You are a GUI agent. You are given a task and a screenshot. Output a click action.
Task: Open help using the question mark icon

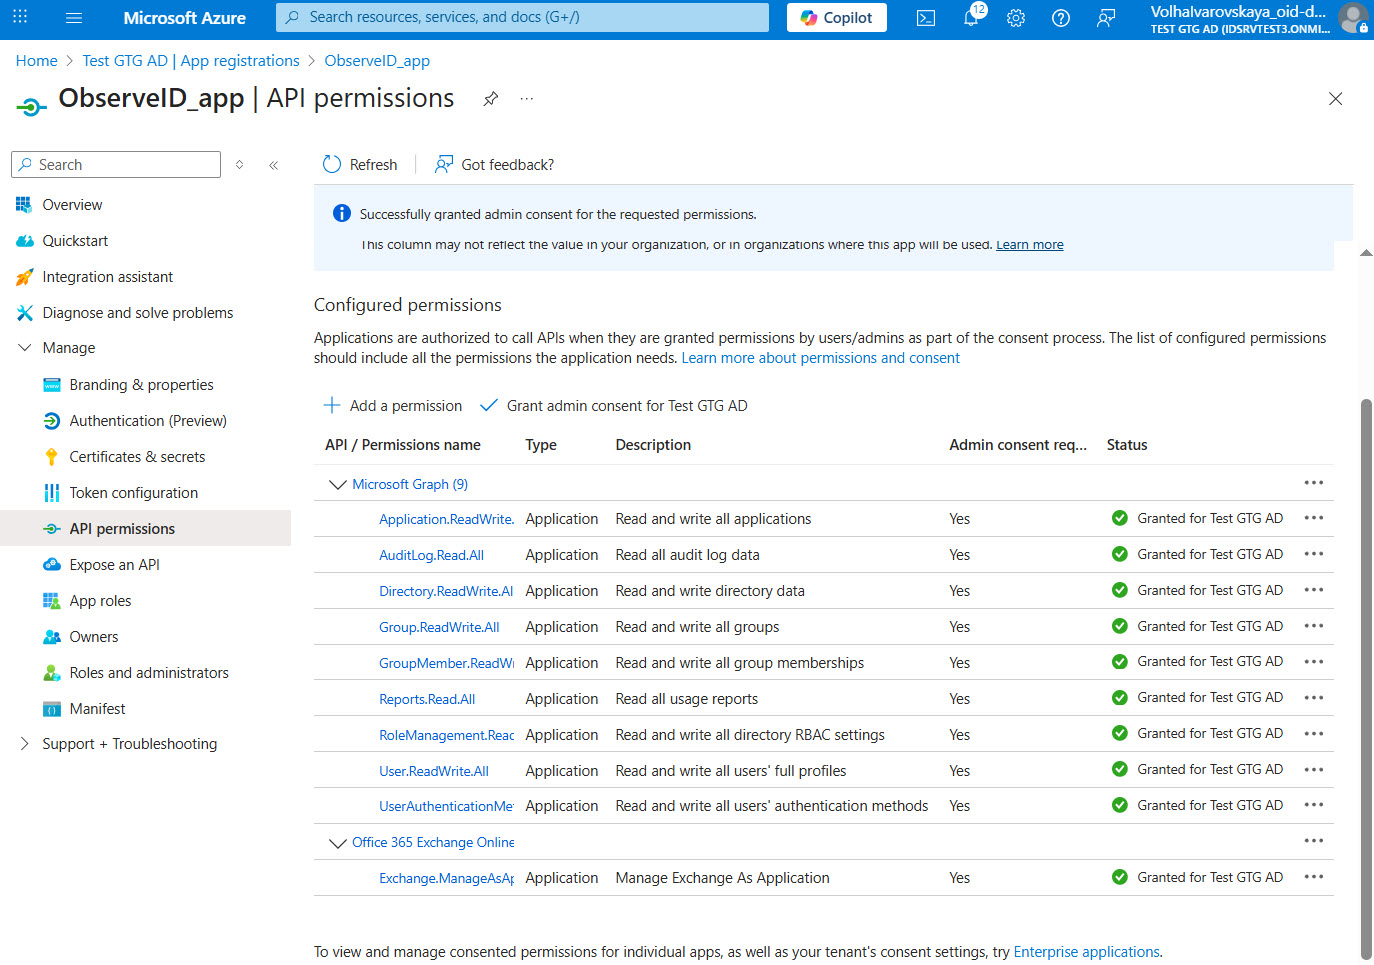[1060, 17]
